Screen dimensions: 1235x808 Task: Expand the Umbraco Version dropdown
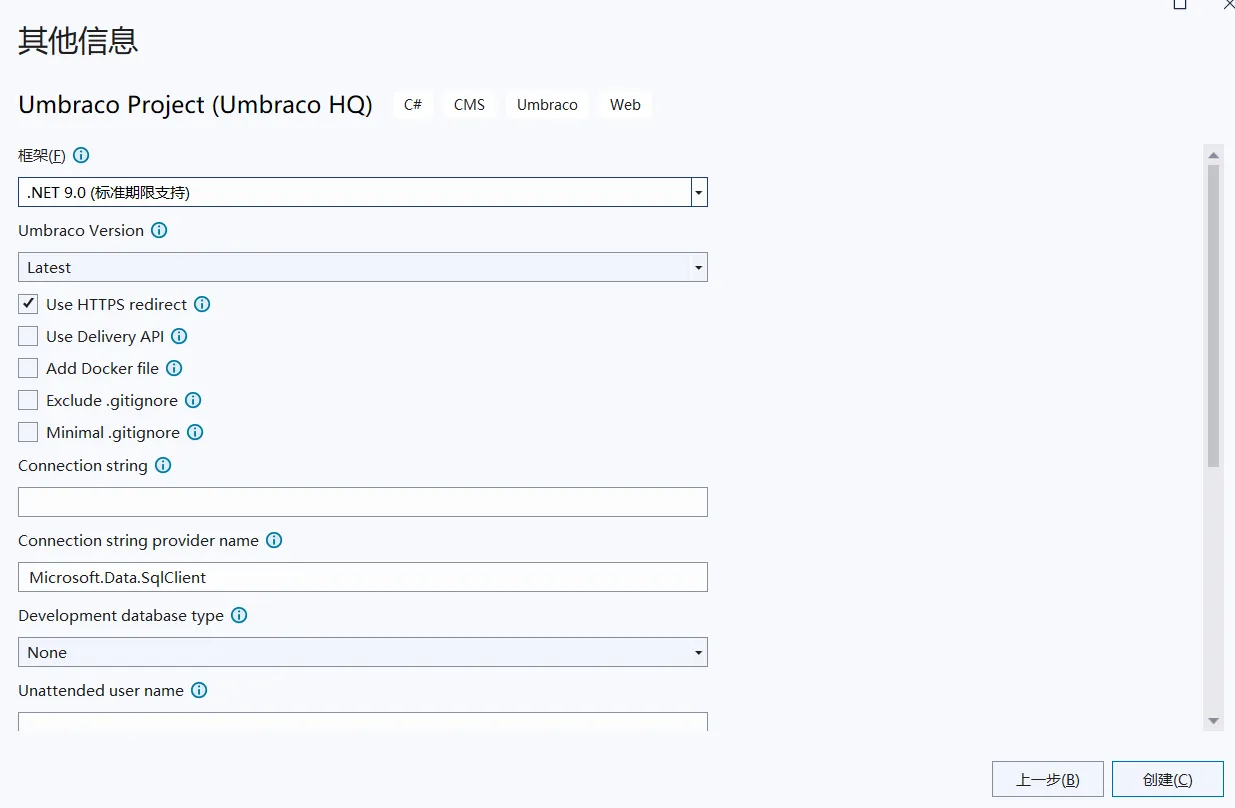pyautogui.click(x=699, y=267)
